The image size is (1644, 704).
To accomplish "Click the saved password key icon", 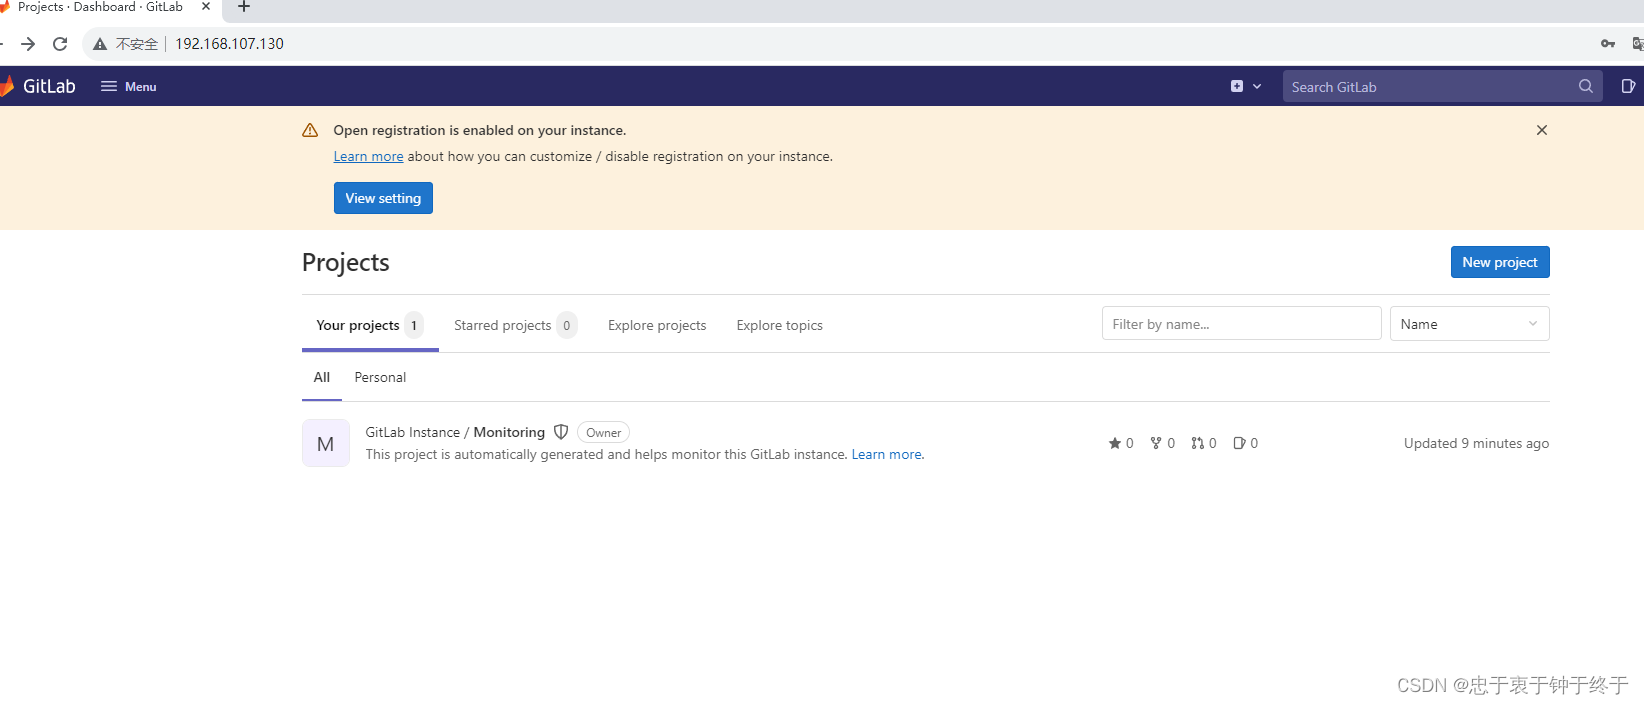I will 1608,44.
